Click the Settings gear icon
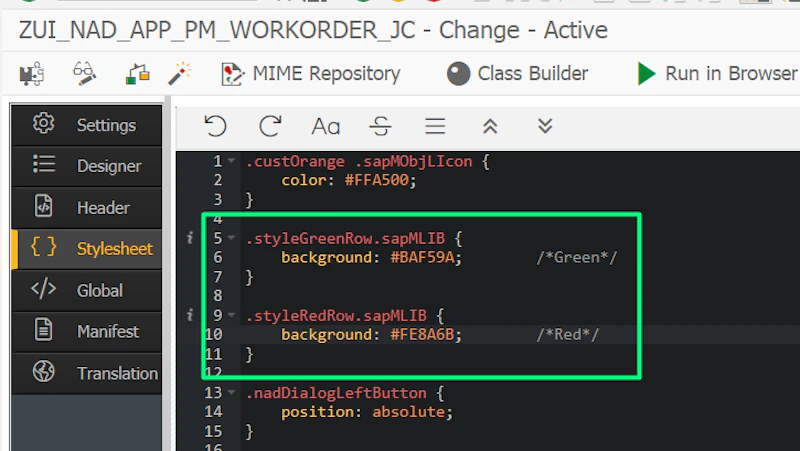 (43, 123)
